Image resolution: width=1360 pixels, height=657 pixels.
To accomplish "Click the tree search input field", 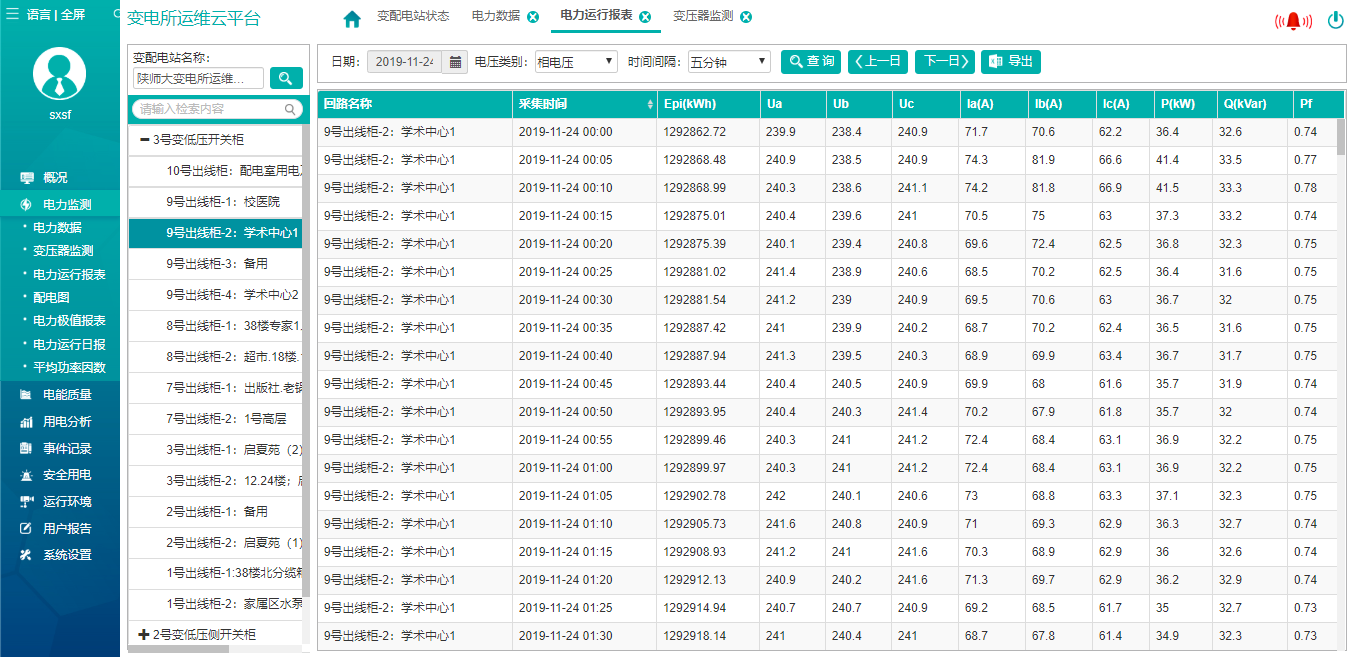I will click(210, 109).
